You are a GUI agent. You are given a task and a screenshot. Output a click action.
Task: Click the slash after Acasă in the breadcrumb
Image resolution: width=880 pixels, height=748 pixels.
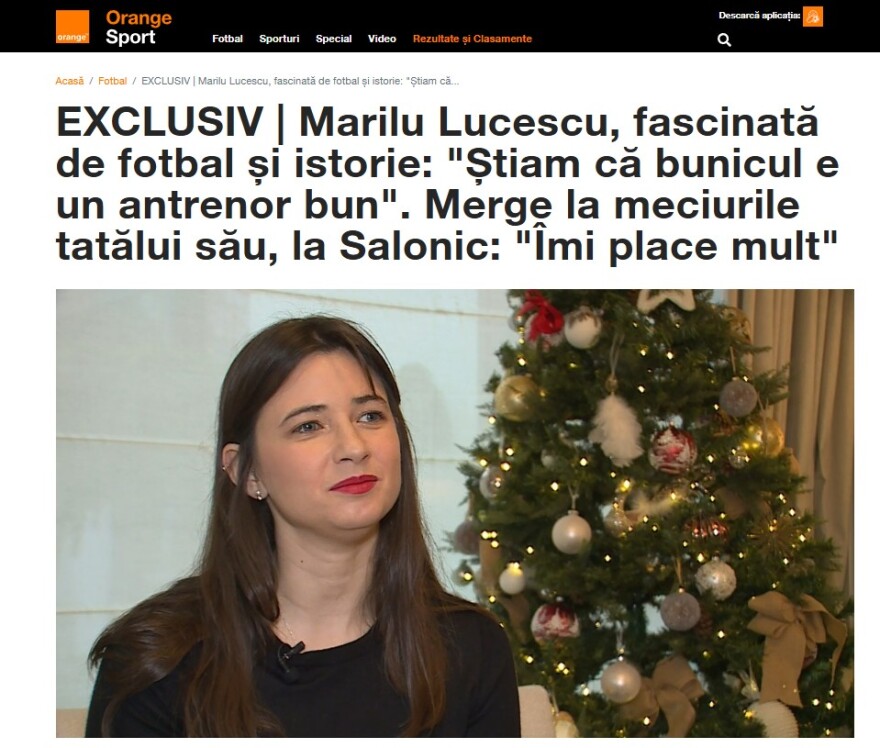pyautogui.click(x=91, y=81)
